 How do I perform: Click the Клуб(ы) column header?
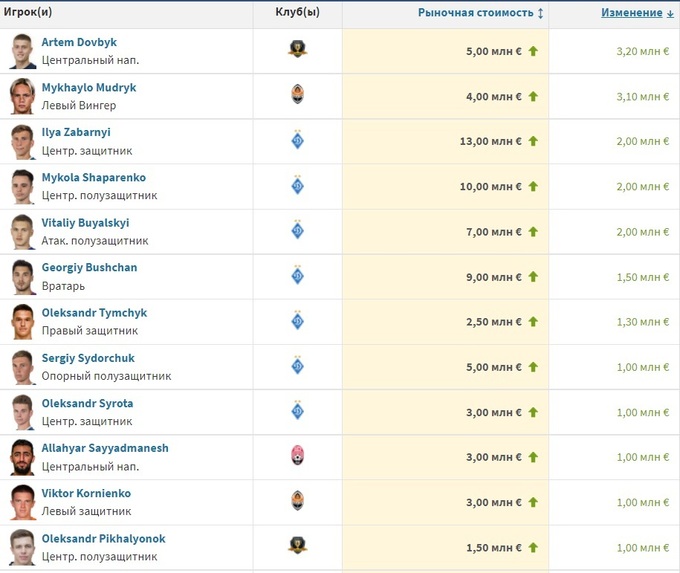(x=297, y=13)
